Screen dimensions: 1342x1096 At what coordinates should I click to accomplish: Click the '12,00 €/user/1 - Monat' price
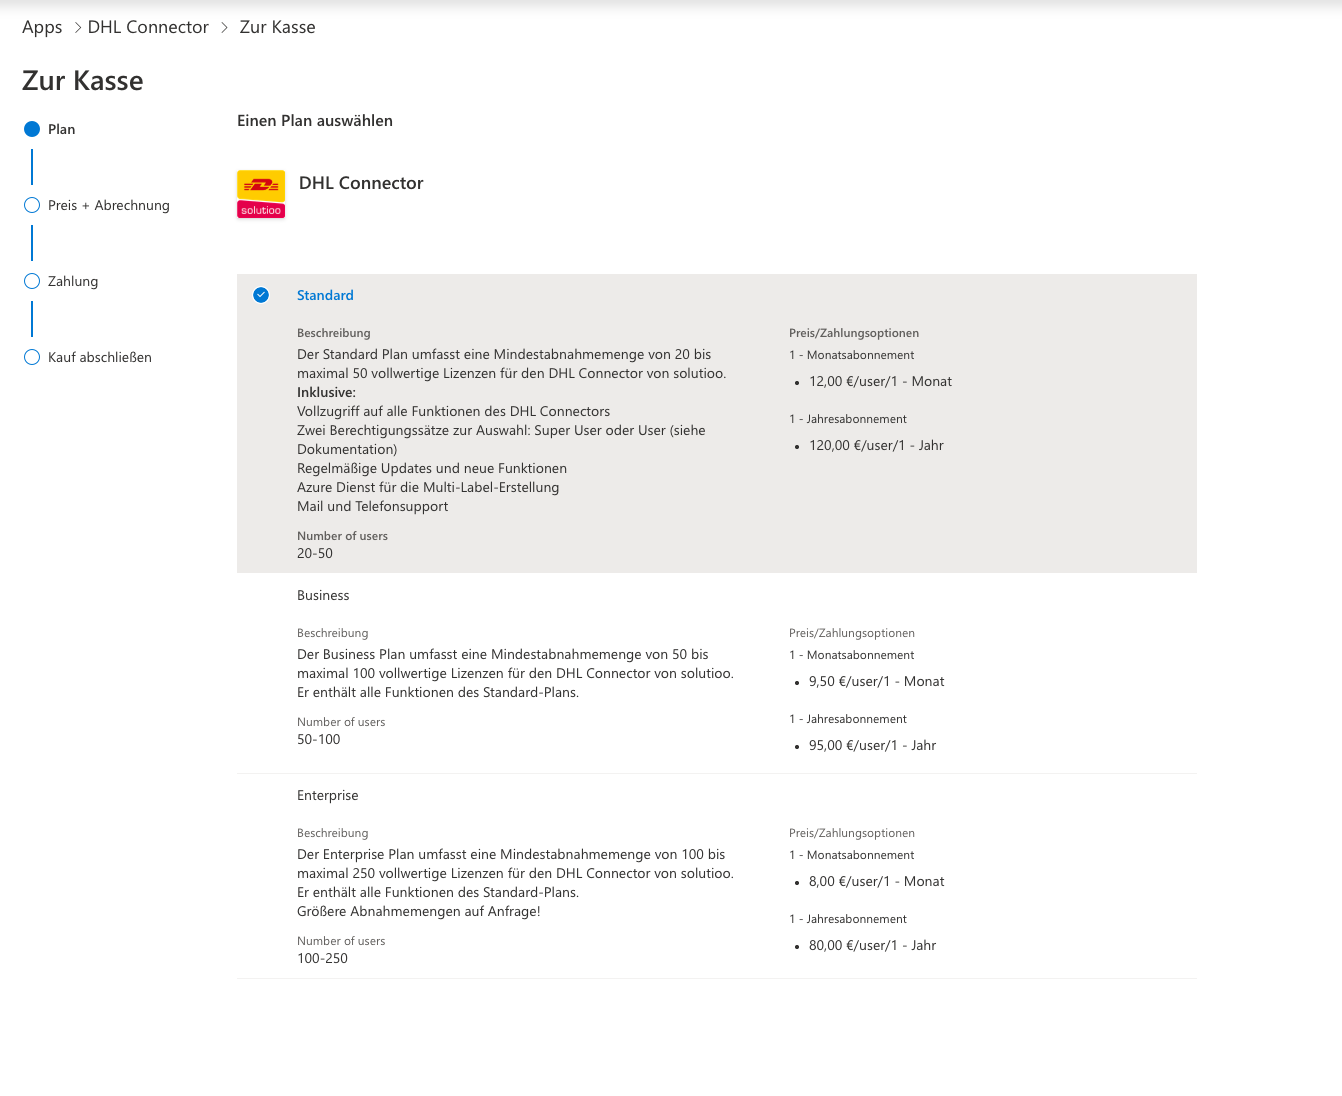(880, 381)
